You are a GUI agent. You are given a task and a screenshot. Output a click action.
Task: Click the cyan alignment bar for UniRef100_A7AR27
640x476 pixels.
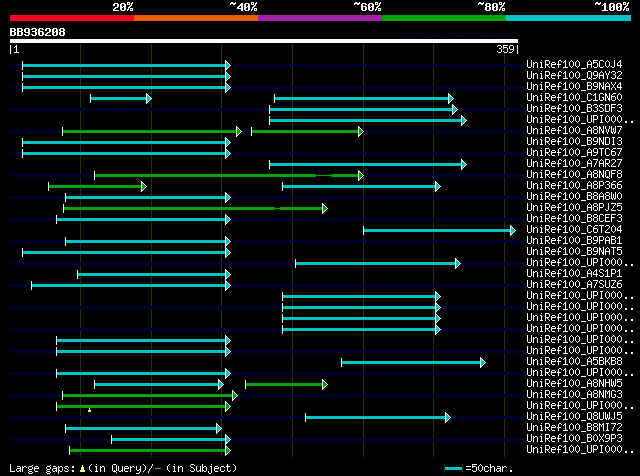pos(368,165)
